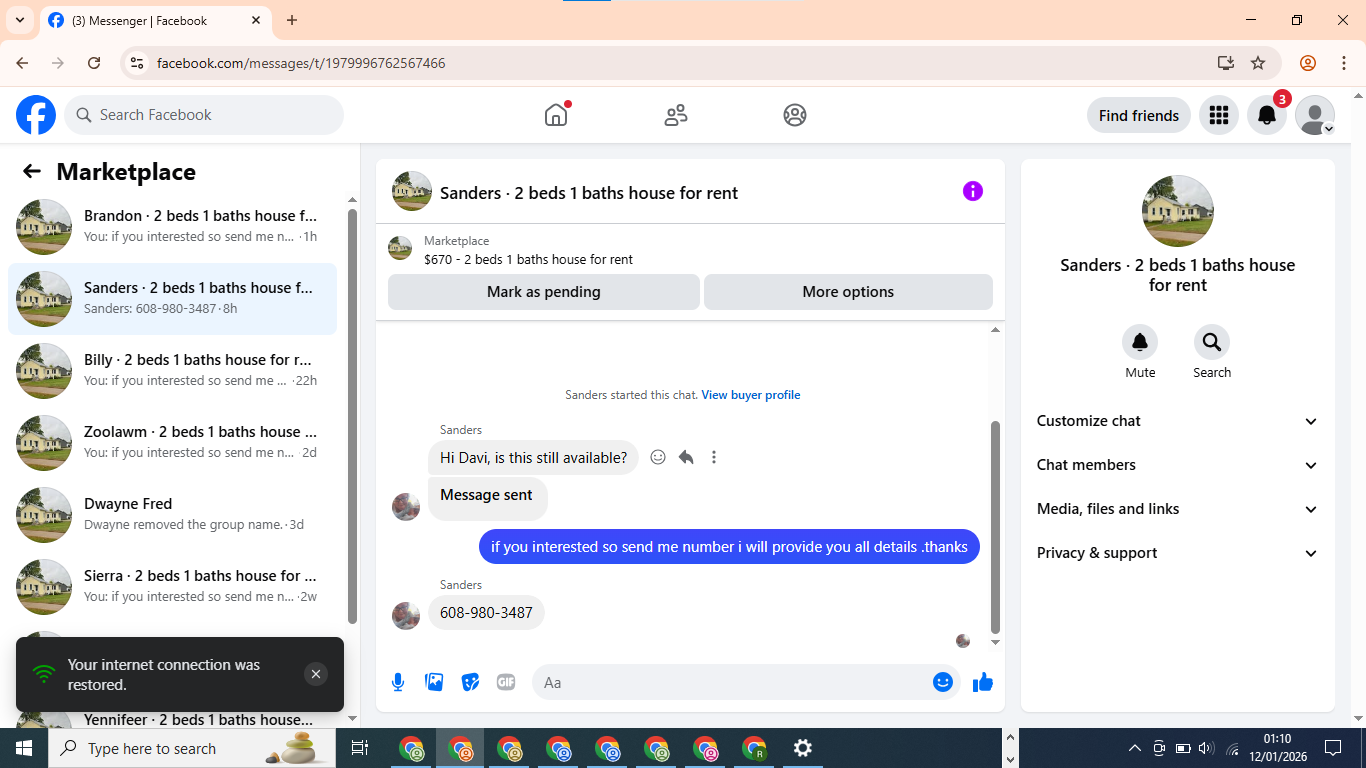Click the Aa message input box

tap(732, 682)
